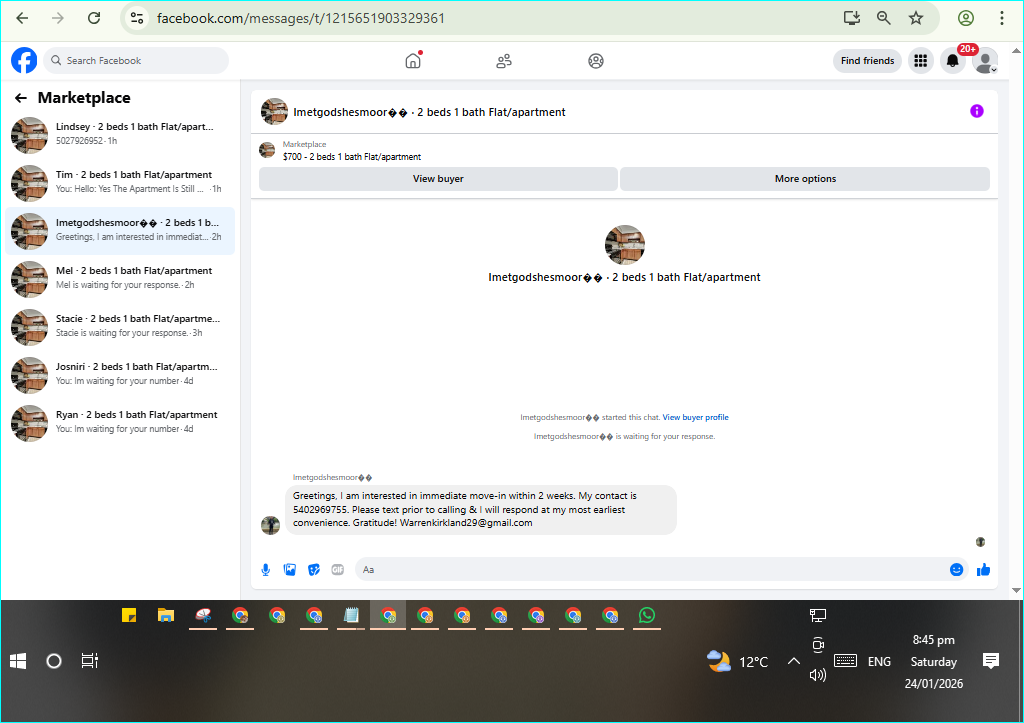Screen dimensions: 1024x723
Task: Open the emoji picker smiley icon
Action: tap(956, 570)
